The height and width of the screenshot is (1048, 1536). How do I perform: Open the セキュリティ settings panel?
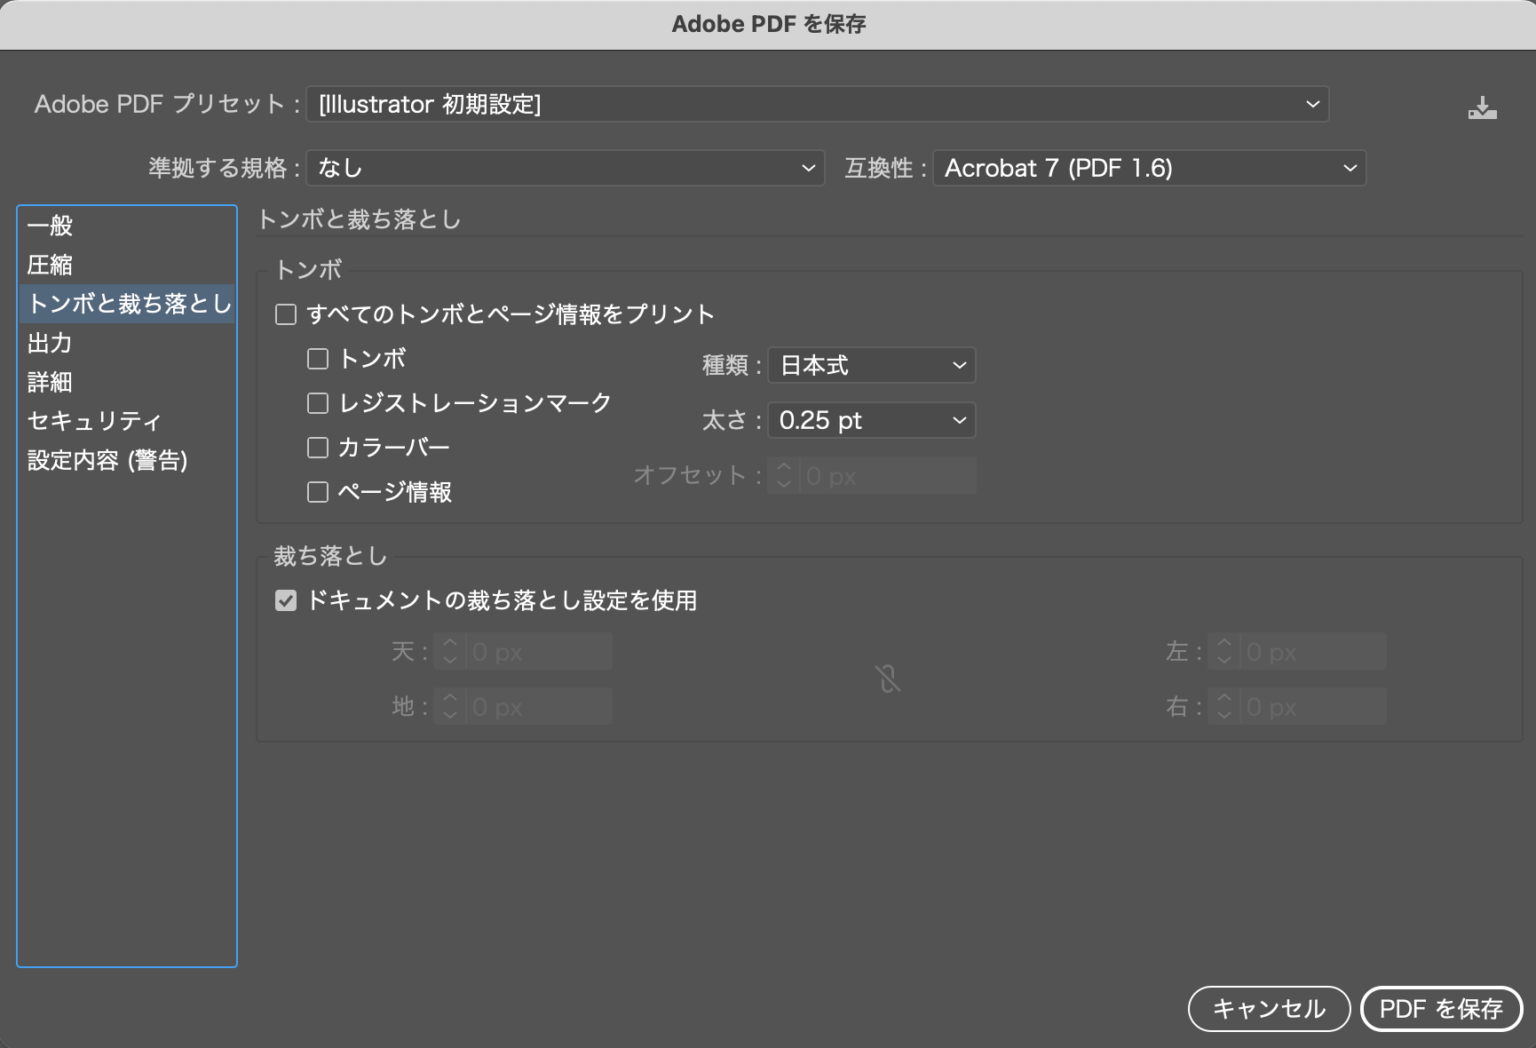[94, 421]
